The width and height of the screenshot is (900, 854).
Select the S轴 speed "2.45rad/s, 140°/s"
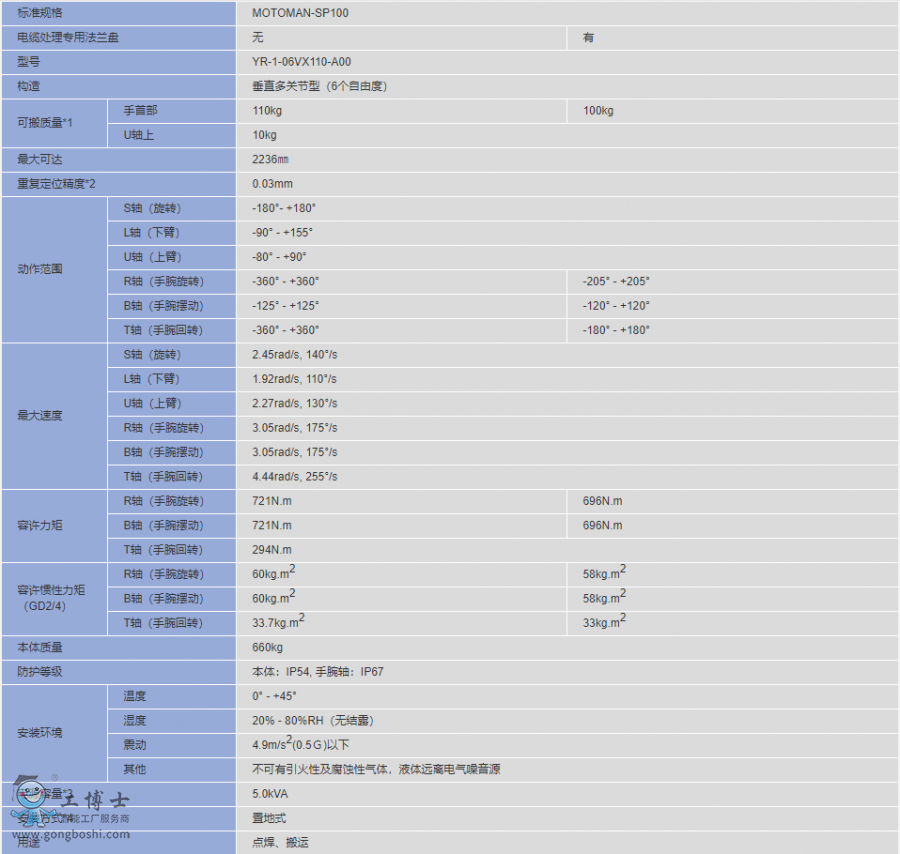(294, 355)
